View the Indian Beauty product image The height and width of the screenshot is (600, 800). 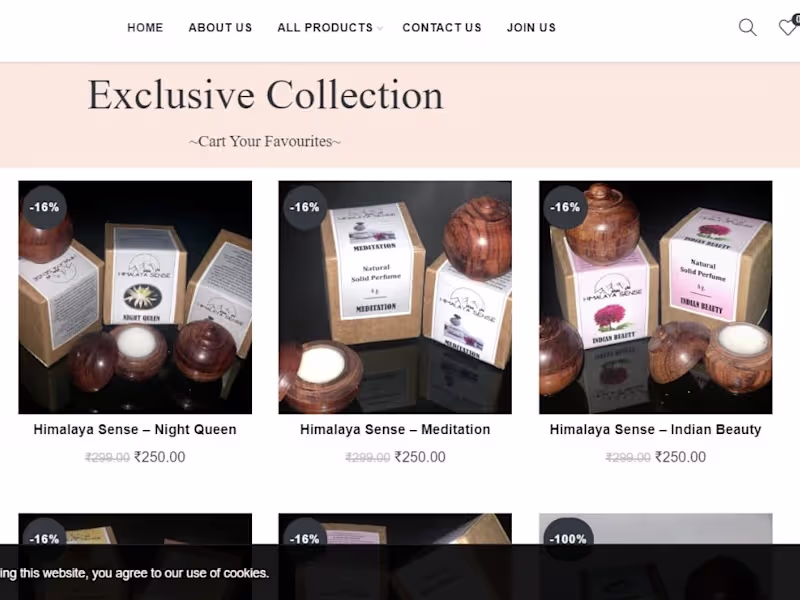click(656, 297)
